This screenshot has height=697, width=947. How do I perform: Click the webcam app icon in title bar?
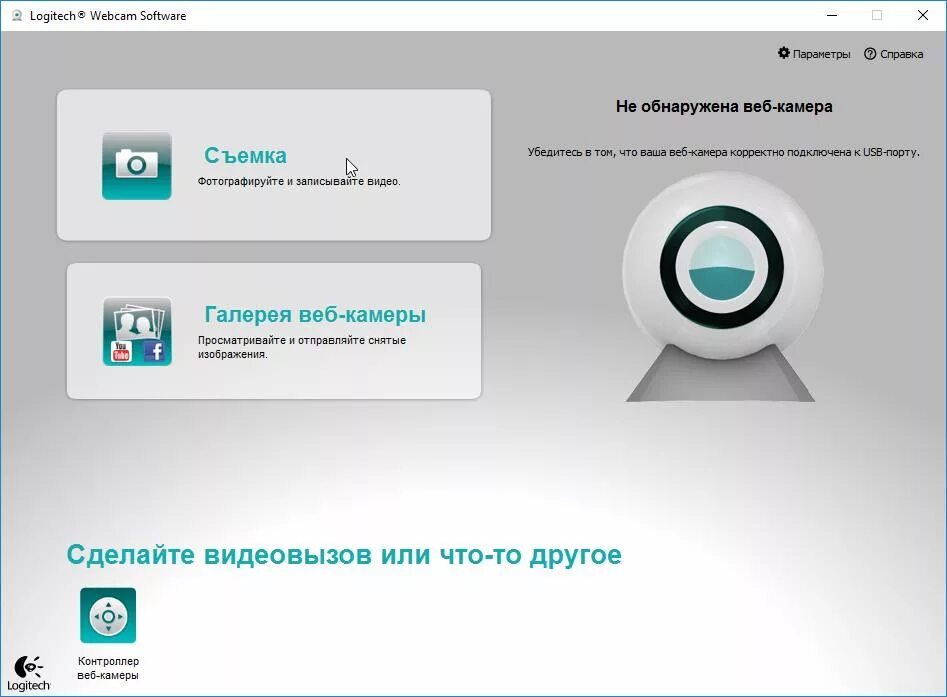coord(17,15)
